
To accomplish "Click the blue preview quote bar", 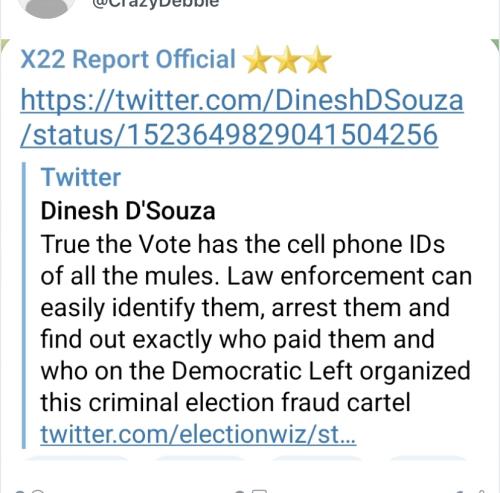I will [x=24, y=305].
